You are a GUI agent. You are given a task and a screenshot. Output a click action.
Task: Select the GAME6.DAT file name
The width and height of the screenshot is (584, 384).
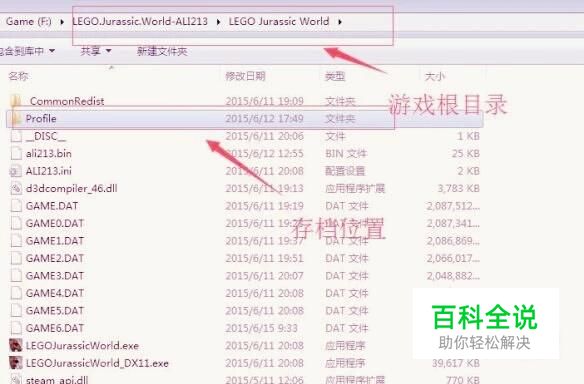pyautogui.click(x=55, y=328)
